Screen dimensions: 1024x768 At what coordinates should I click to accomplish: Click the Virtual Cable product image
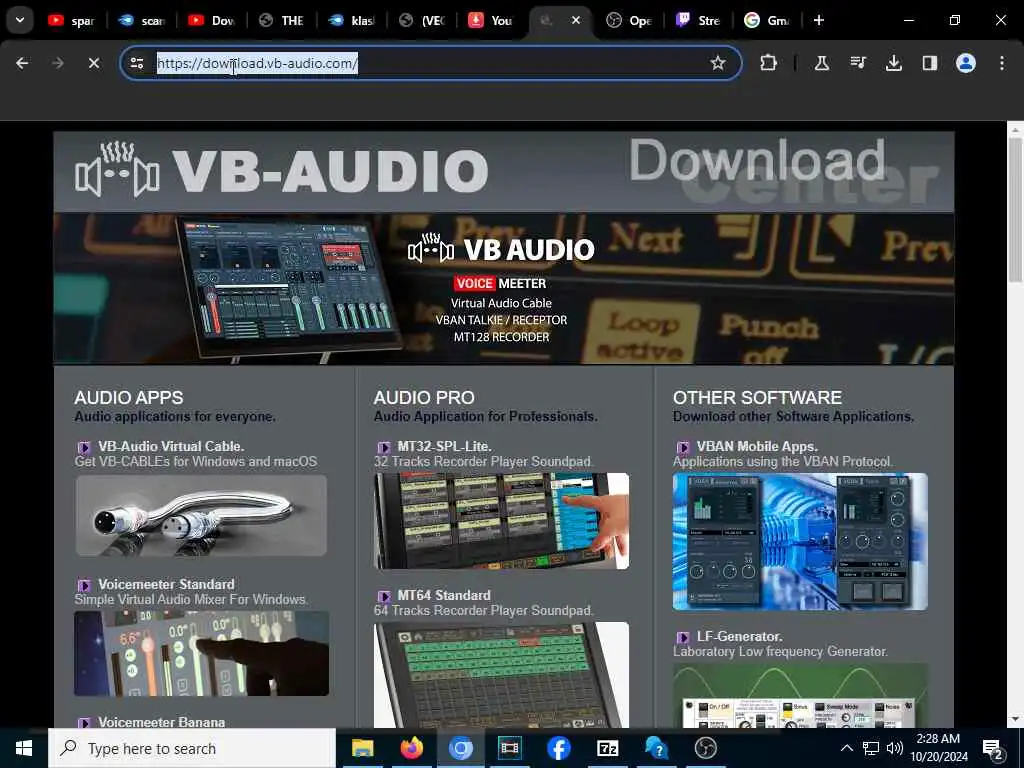point(201,516)
